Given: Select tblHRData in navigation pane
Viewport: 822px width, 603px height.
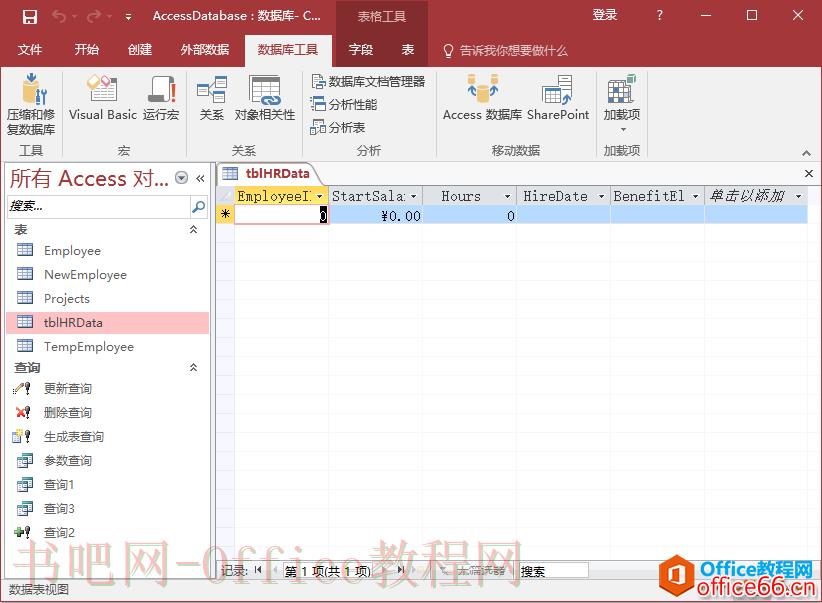Looking at the screenshot, I should pyautogui.click(x=107, y=322).
